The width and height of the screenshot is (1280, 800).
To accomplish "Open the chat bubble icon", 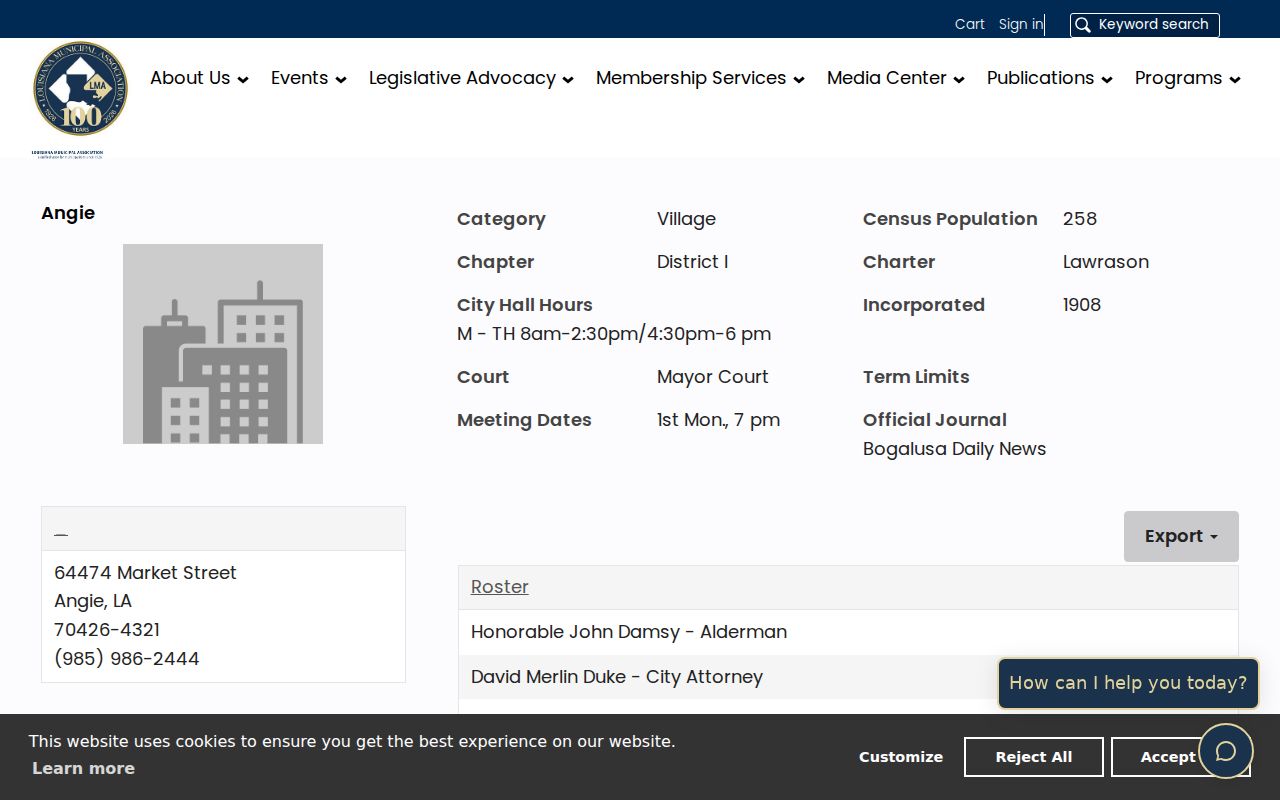I will click(x=1226, y=751).
